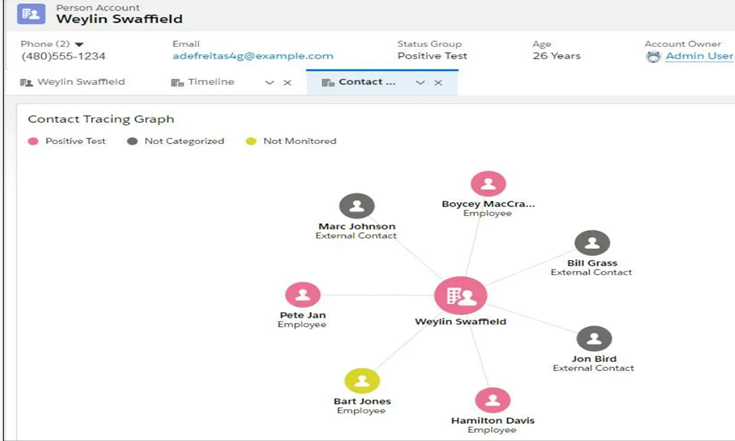Click the Jon Bird contact node
The image size is (735, 441).
(x=594, y=339)
